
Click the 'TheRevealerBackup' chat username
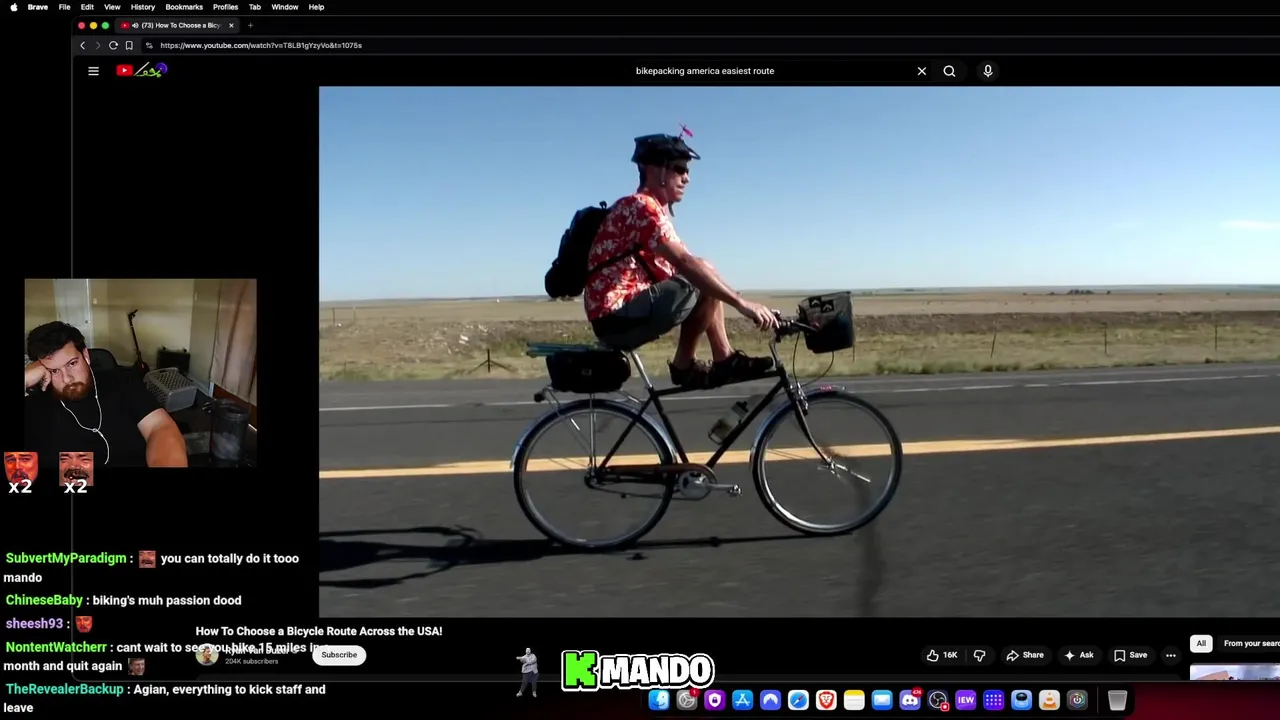point(64,689)
